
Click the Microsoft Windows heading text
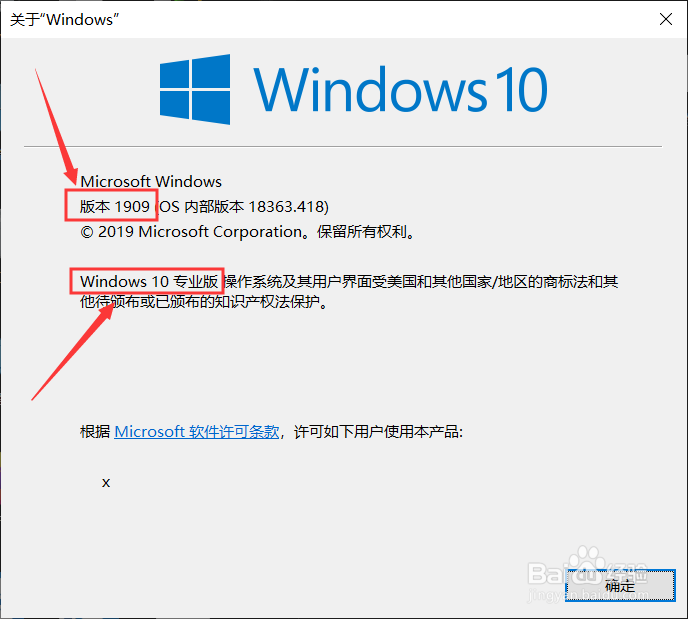point(151,182)
